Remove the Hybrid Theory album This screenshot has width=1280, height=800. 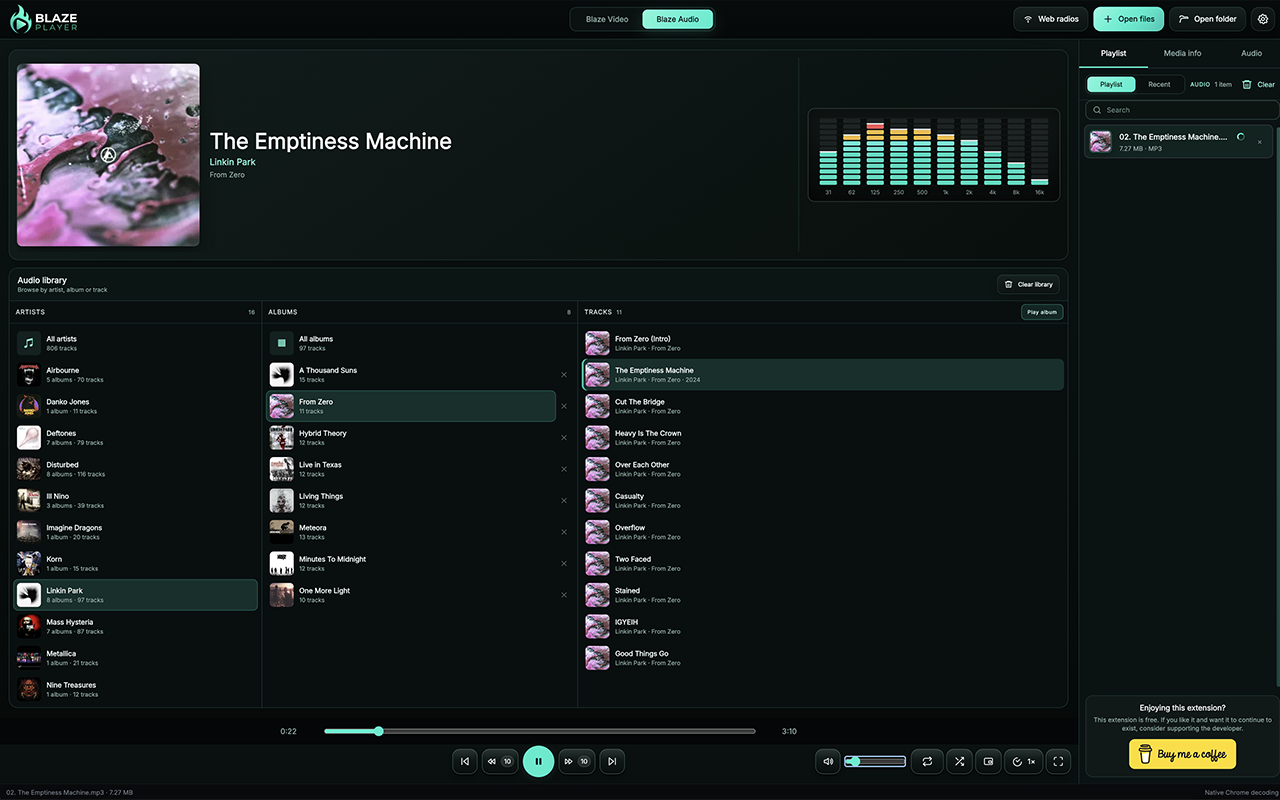pyautogui.click(x=564, y=438)
